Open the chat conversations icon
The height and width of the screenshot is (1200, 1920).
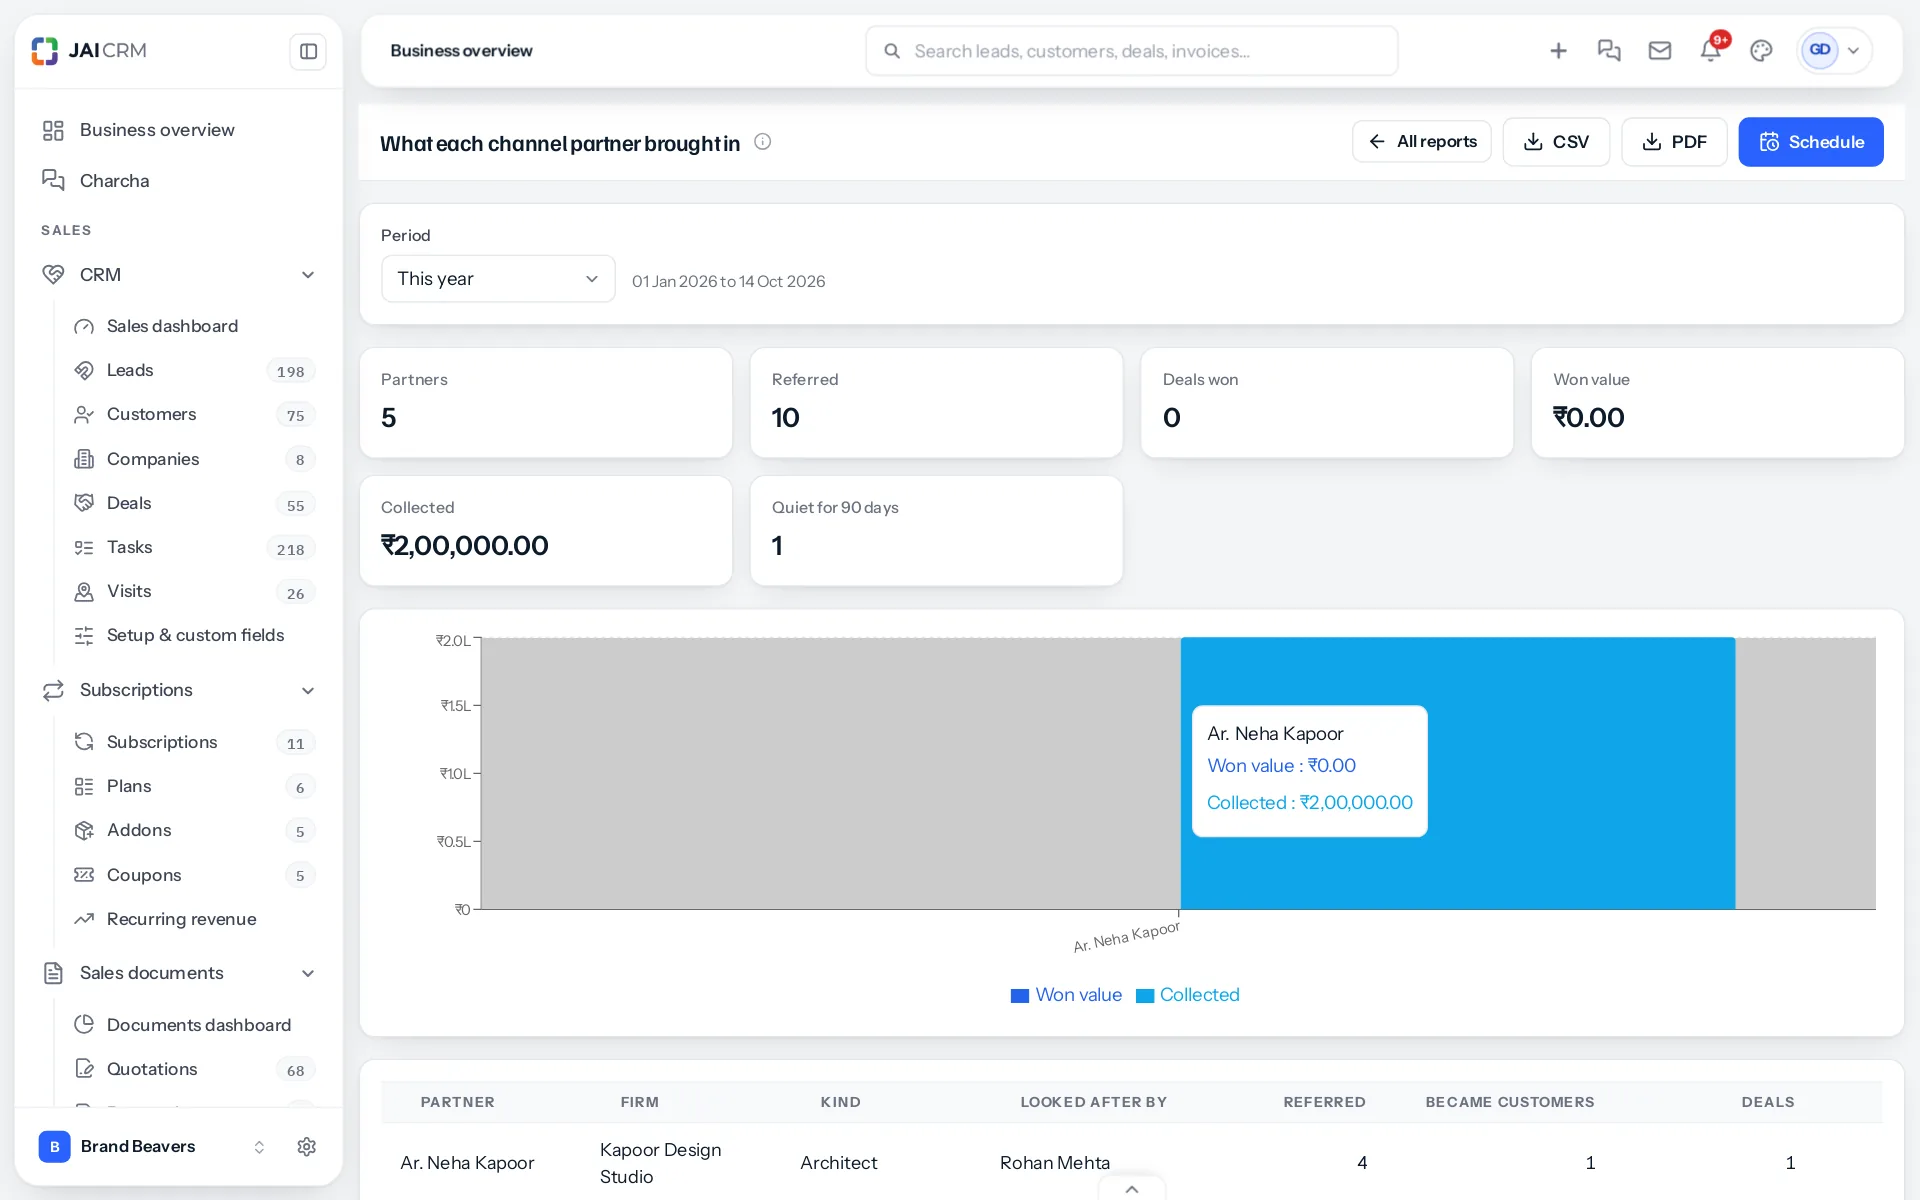[x=1609, y=51]
